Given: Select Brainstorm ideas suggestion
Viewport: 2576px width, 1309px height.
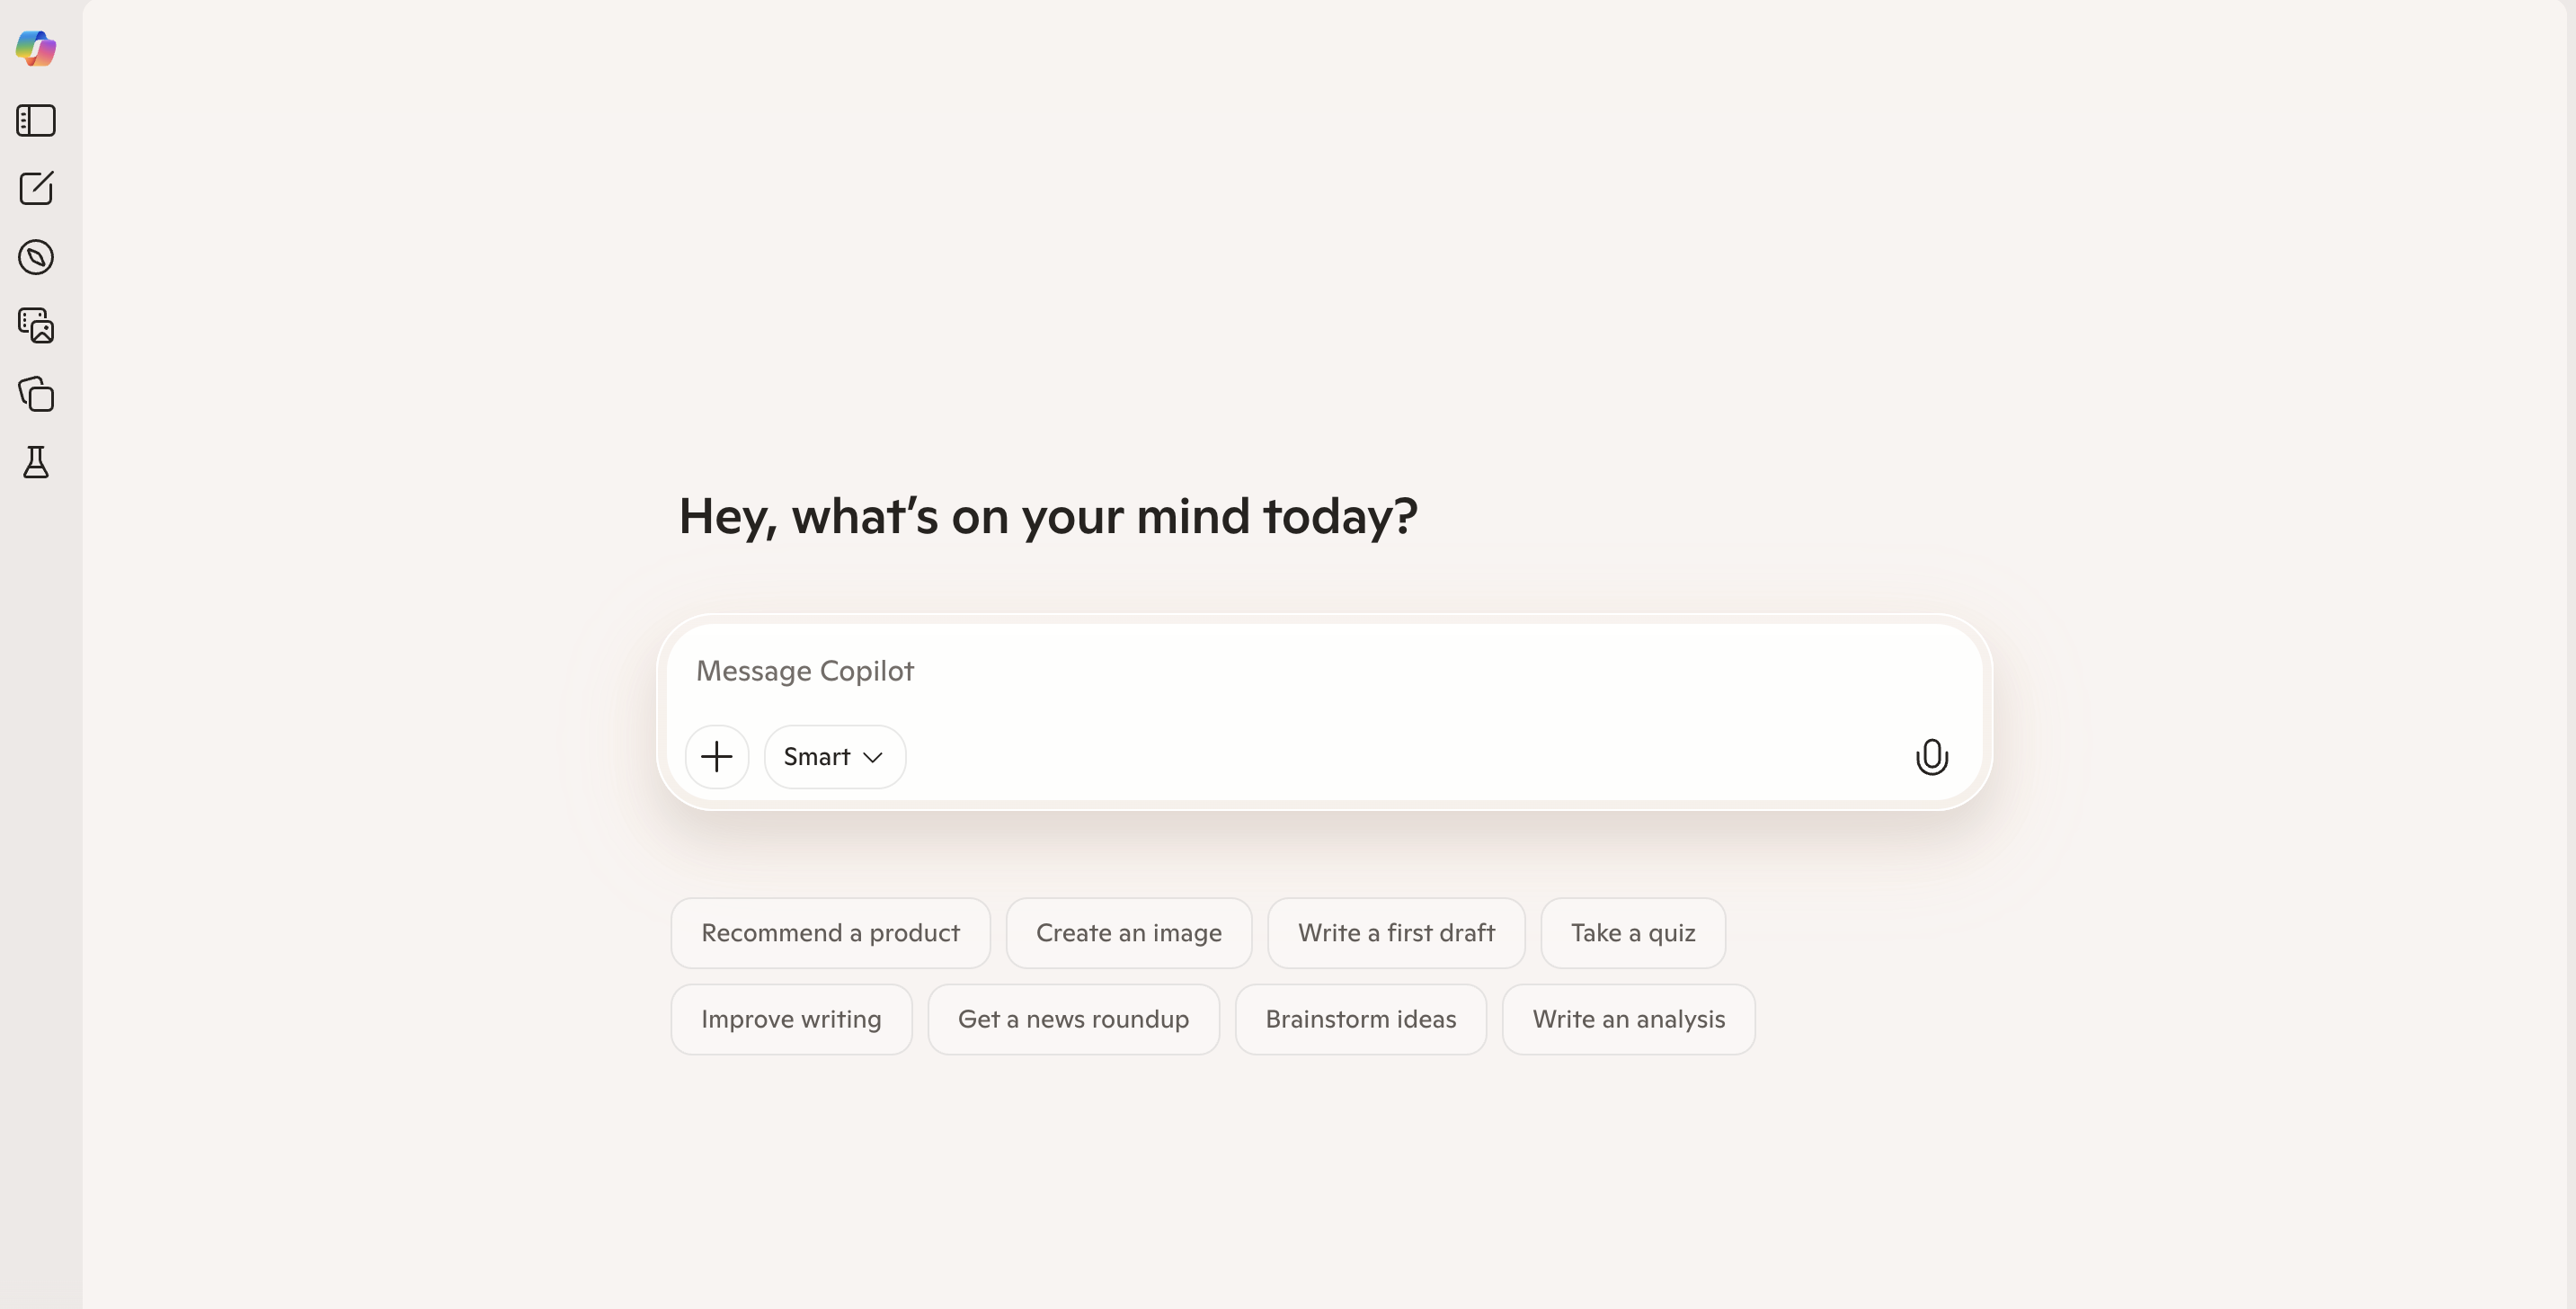Looking at the screenshot, I should click(1360, 1019).
